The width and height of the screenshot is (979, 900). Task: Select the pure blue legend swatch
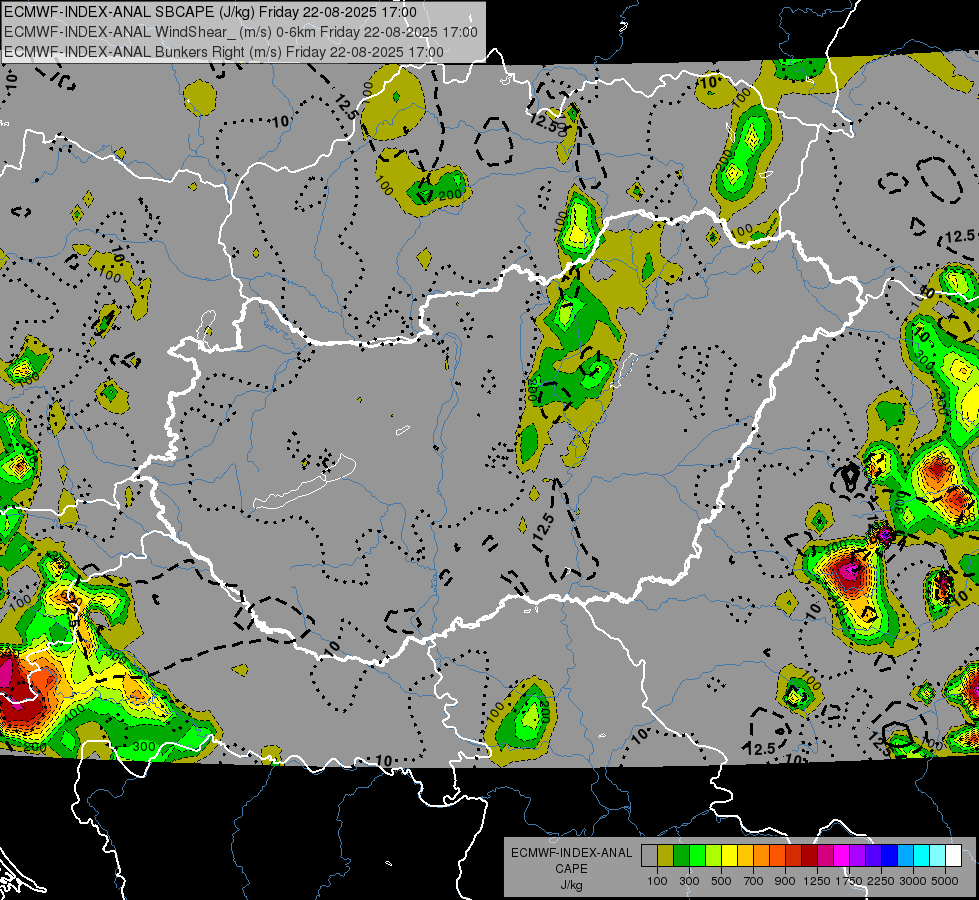pyautogui.click(x=890, y=856)
